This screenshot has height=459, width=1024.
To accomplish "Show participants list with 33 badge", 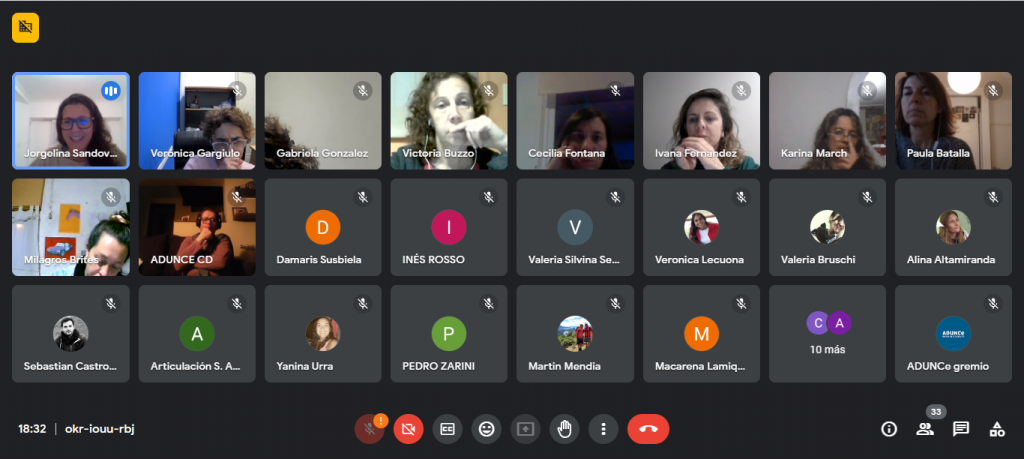I will (x=925, y=429).
